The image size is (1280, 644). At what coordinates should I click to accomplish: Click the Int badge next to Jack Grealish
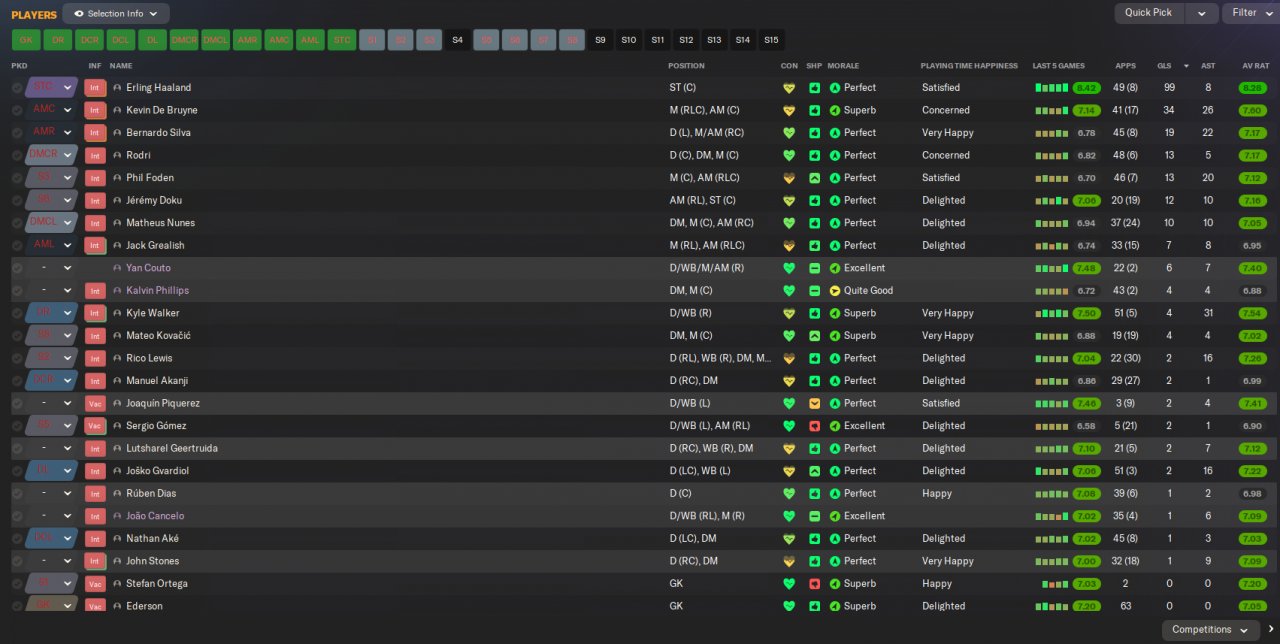coord(95,246)
